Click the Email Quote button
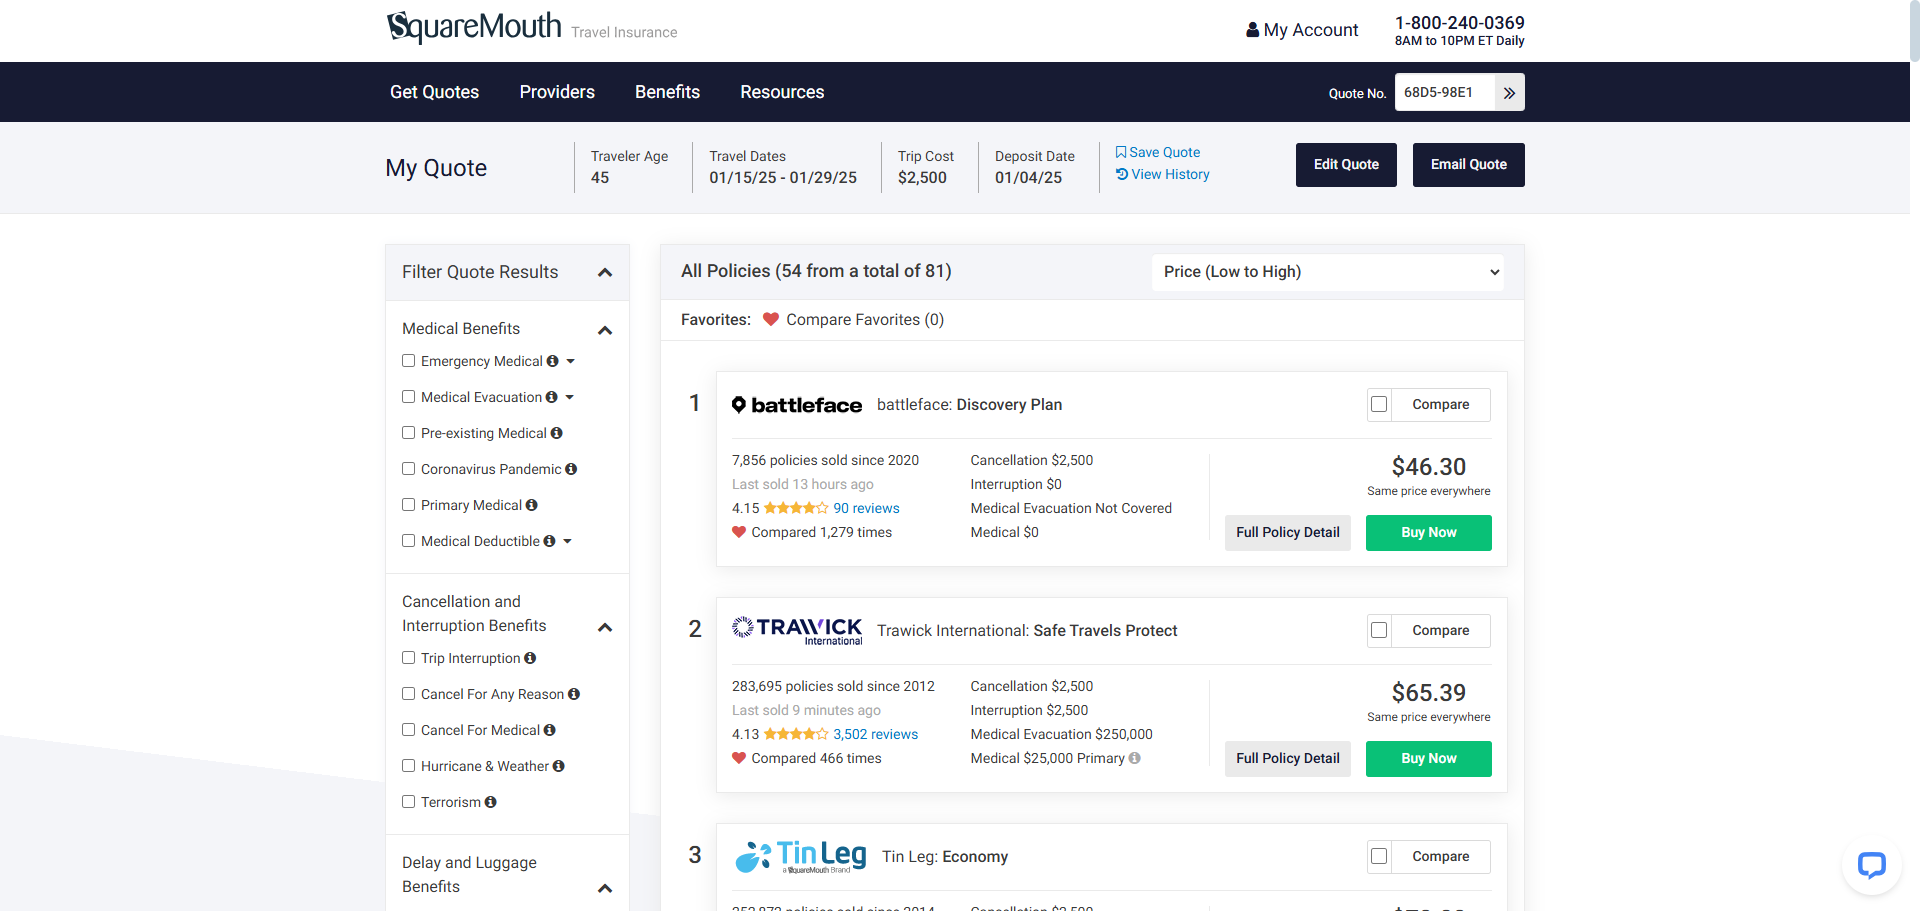 [1468, 165]
